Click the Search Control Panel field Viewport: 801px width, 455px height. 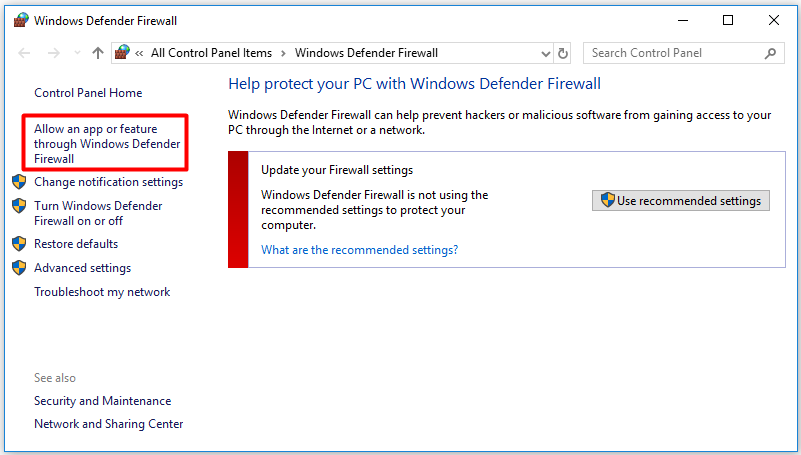tap(673, 53)
